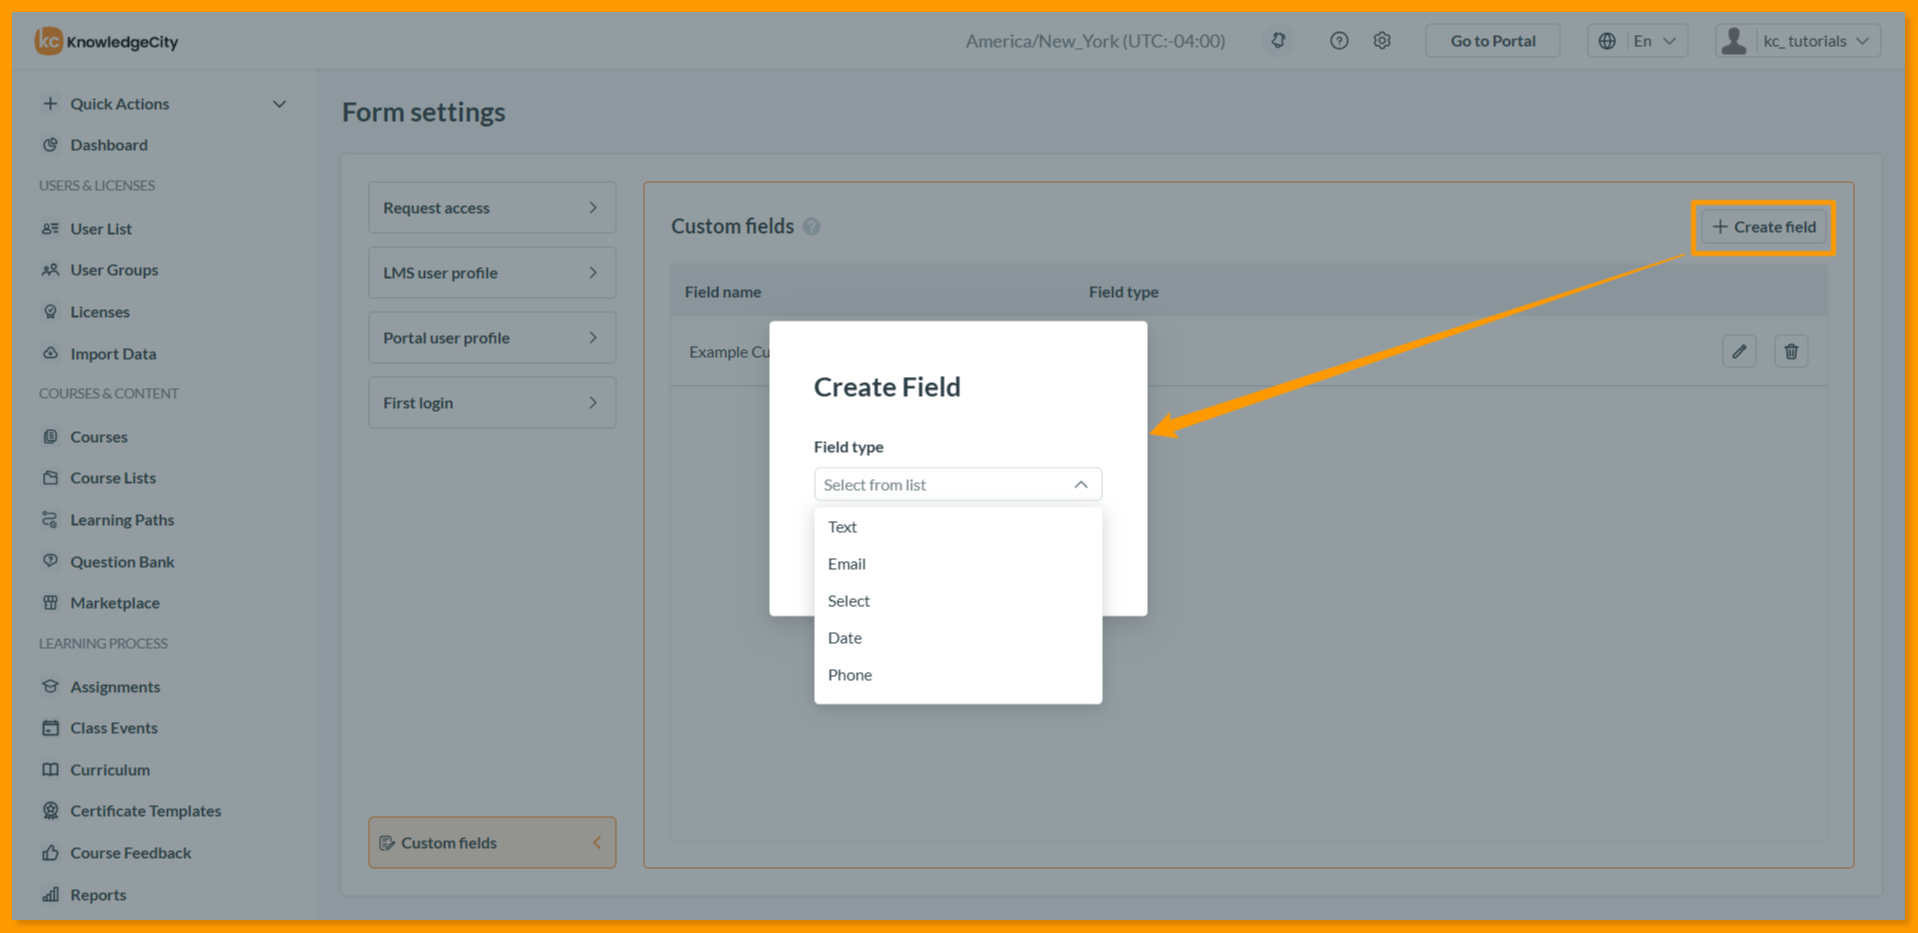Viewport: 1918px width, 933px height.
Task: Open Curriculum in the sidebar
Action: click(x=110, y=770)
